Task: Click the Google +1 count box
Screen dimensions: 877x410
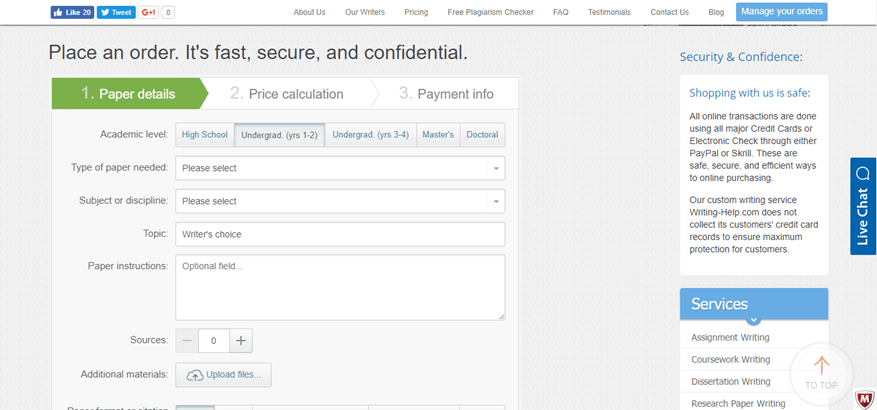Action: pyautogui.click(x=168, y=12)
